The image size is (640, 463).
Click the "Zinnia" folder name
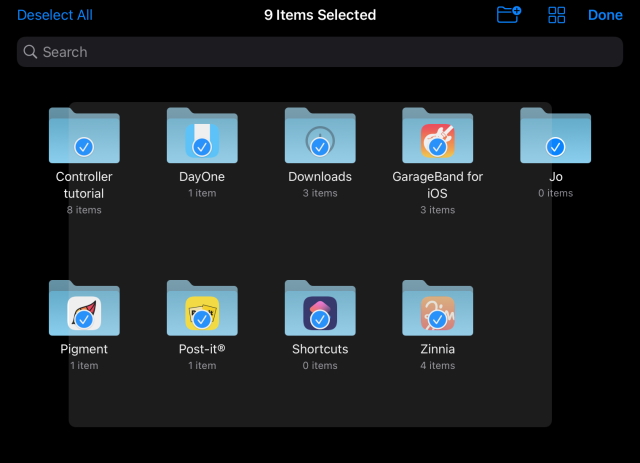pos(438,349)
